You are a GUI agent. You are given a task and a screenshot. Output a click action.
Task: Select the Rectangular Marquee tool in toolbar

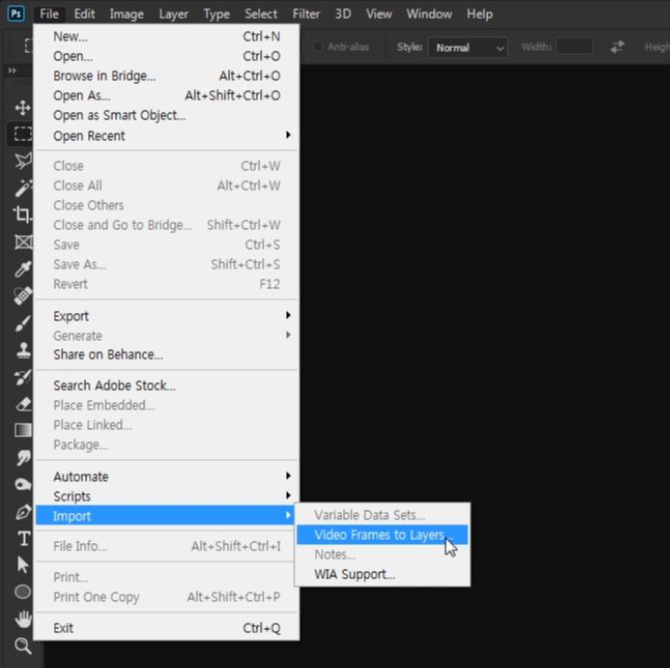point(23,134)
